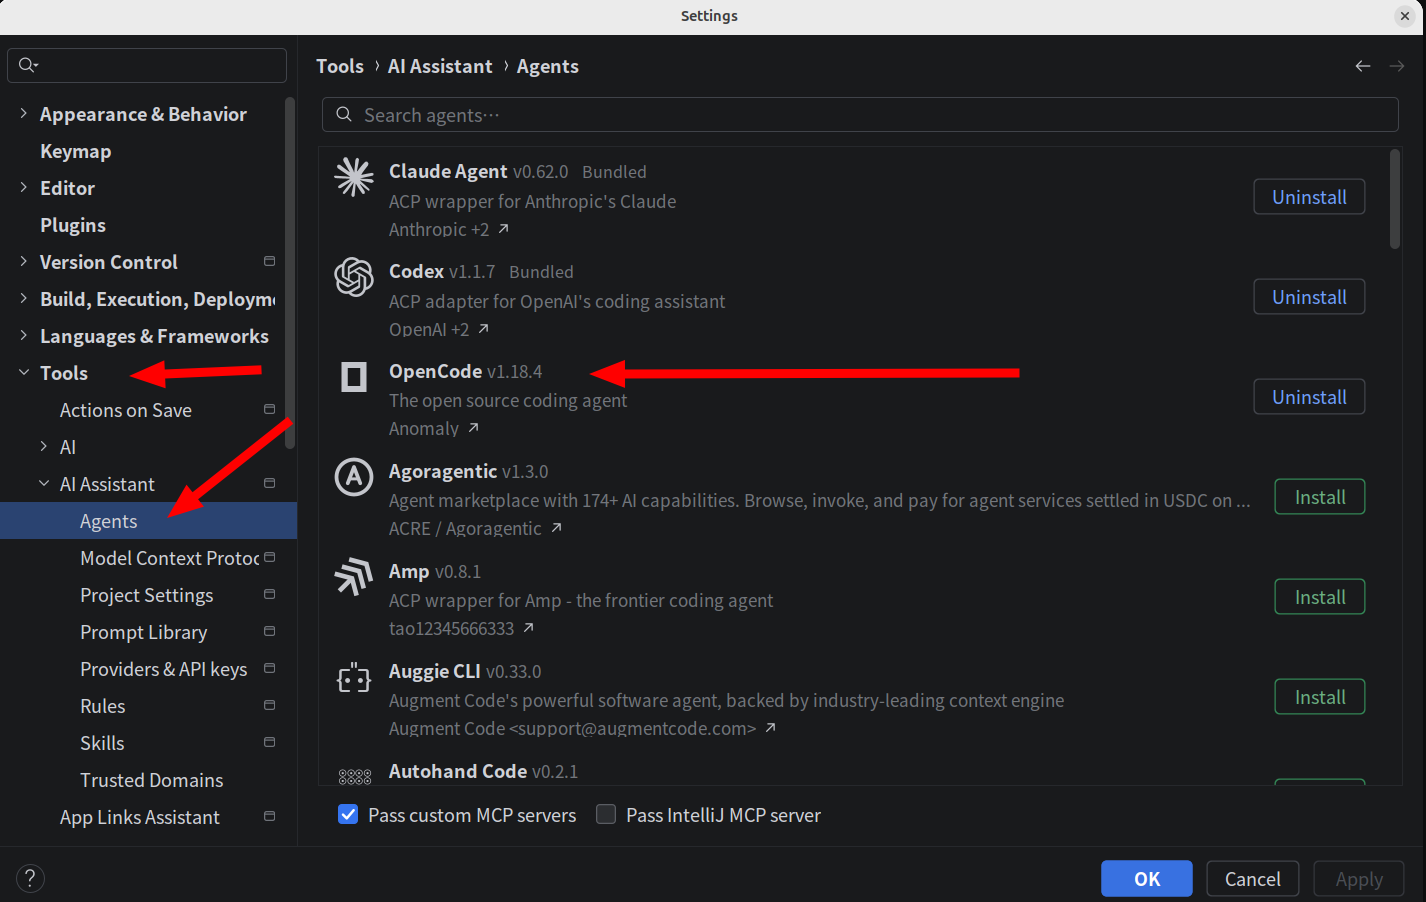This screenshot has height=902, width=1426.
Task: Click the project-level icon next to App Links Assistant
Action: [x=269, y=816]
